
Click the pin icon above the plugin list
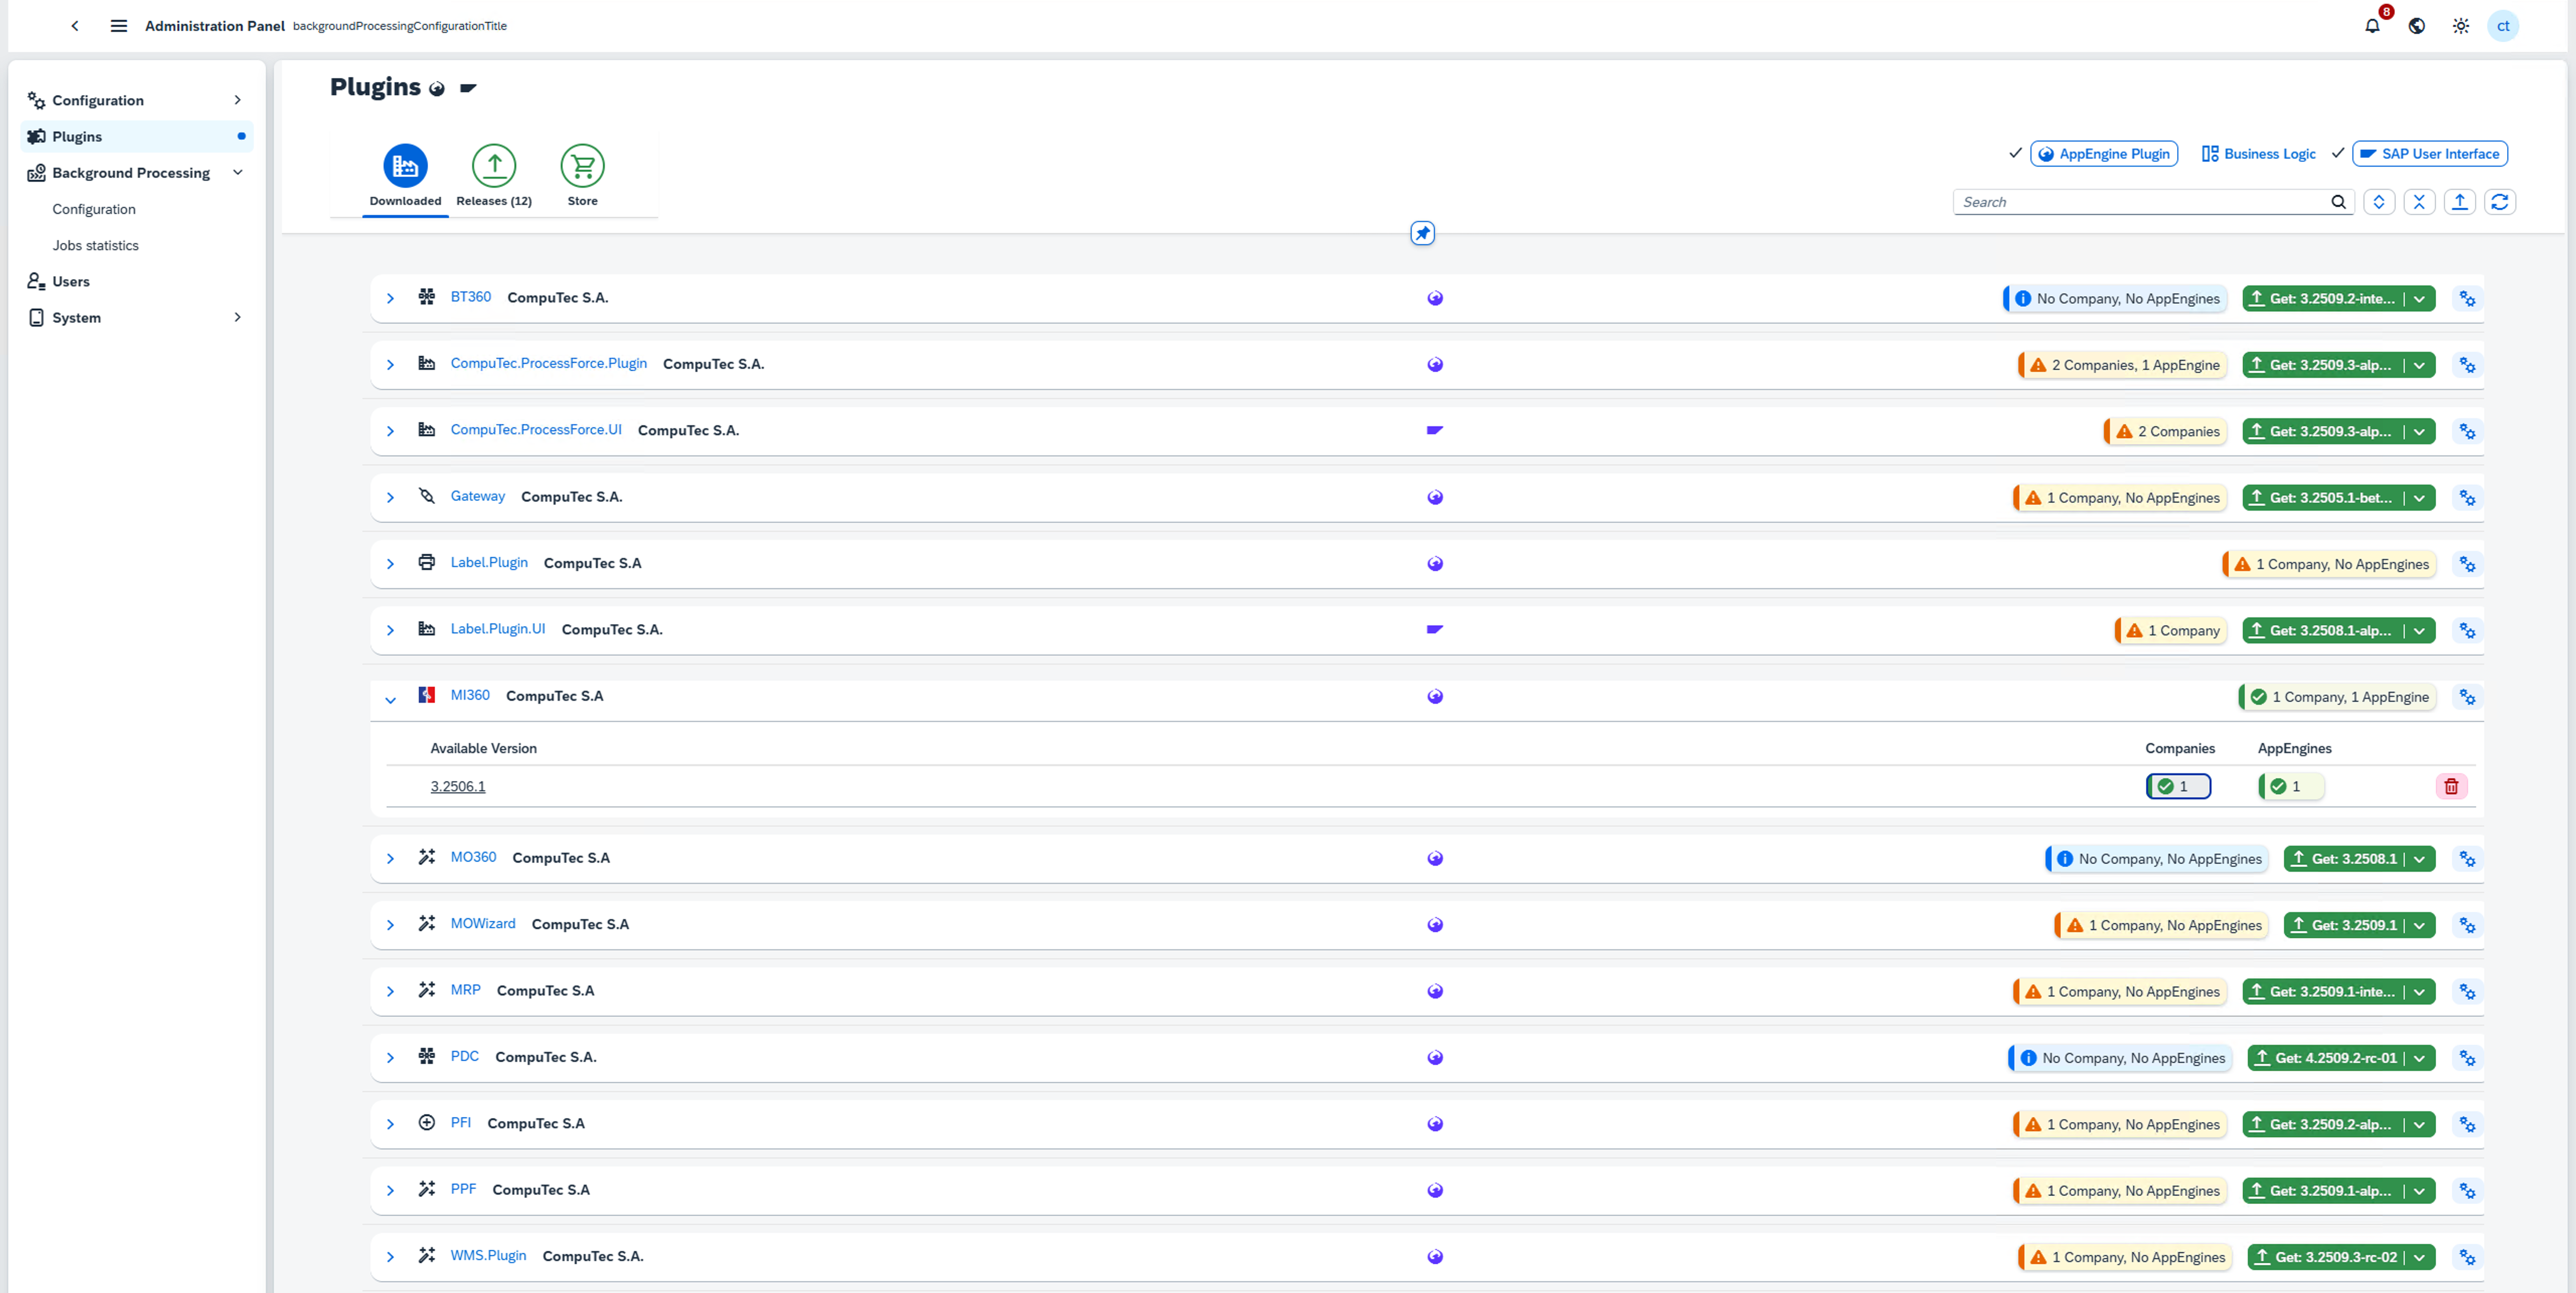(1422, 233)
